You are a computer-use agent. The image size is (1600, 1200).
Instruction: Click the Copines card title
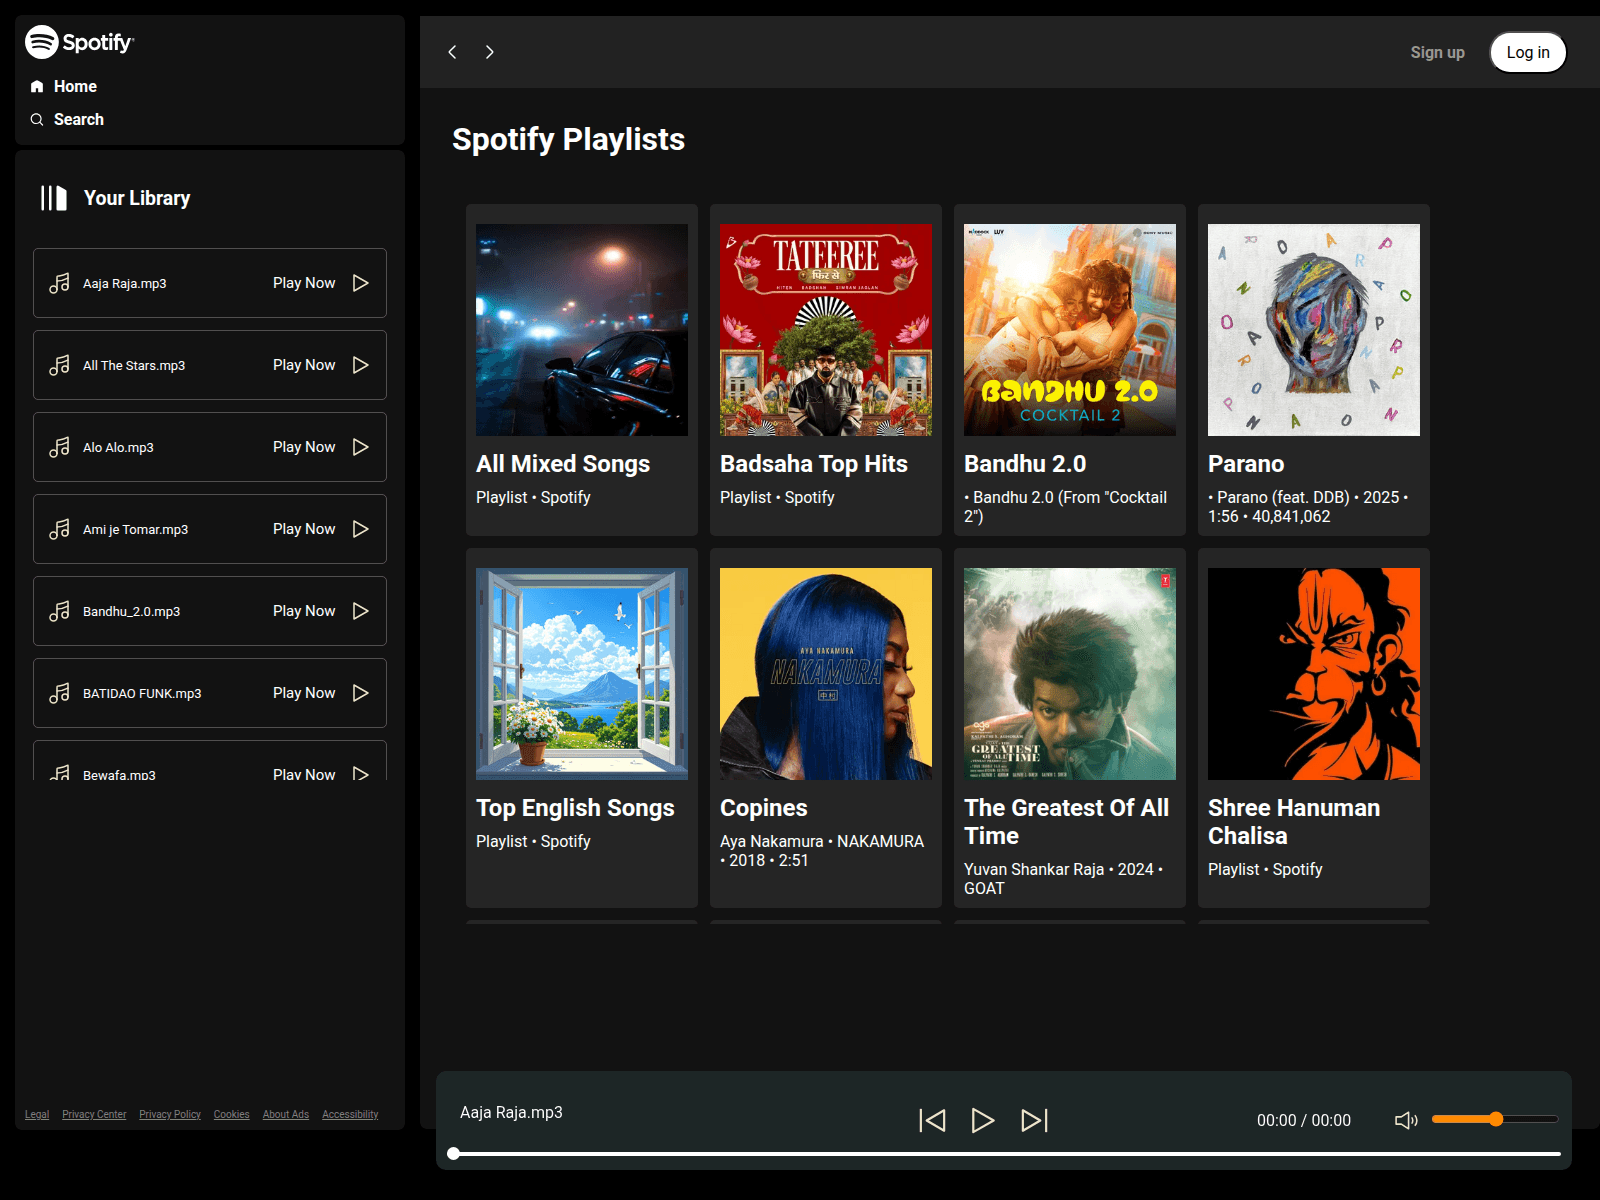(764, 808)
